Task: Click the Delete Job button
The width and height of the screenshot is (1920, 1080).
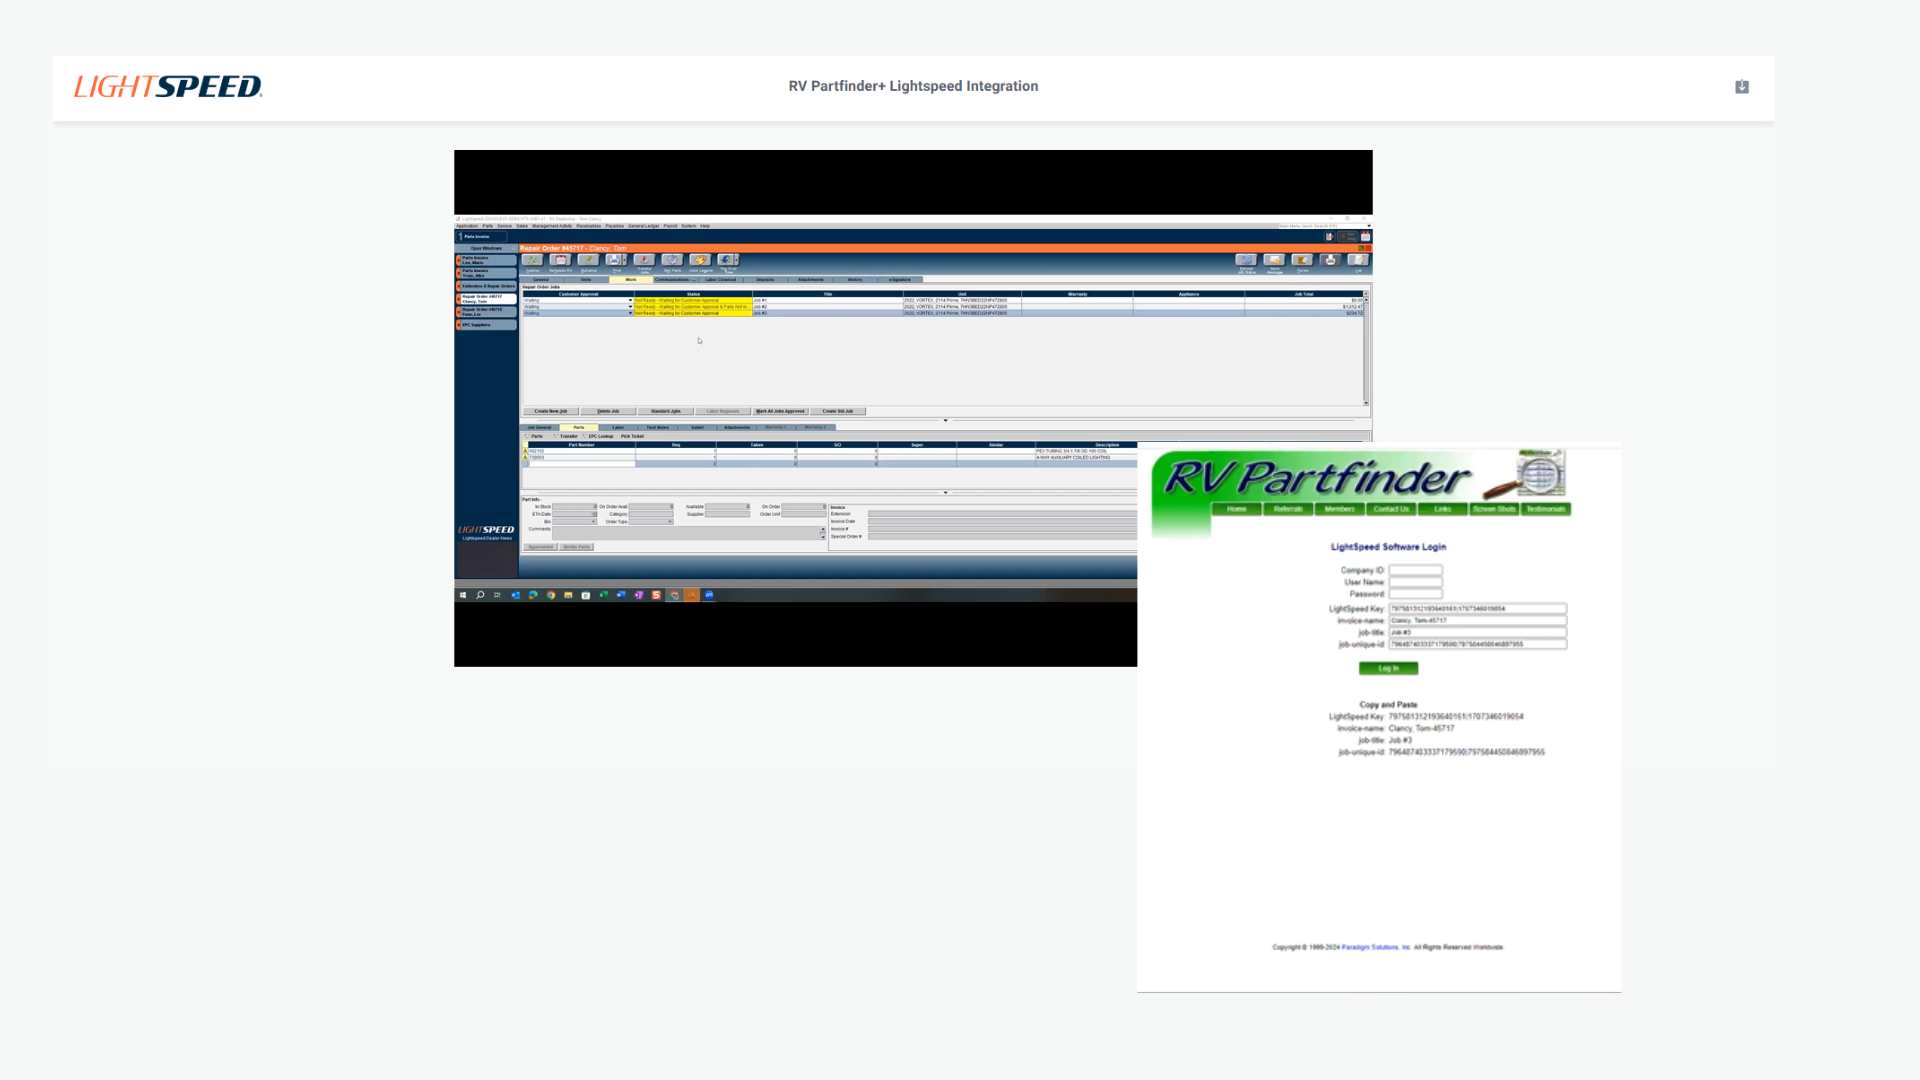Action: pos(608,411)
